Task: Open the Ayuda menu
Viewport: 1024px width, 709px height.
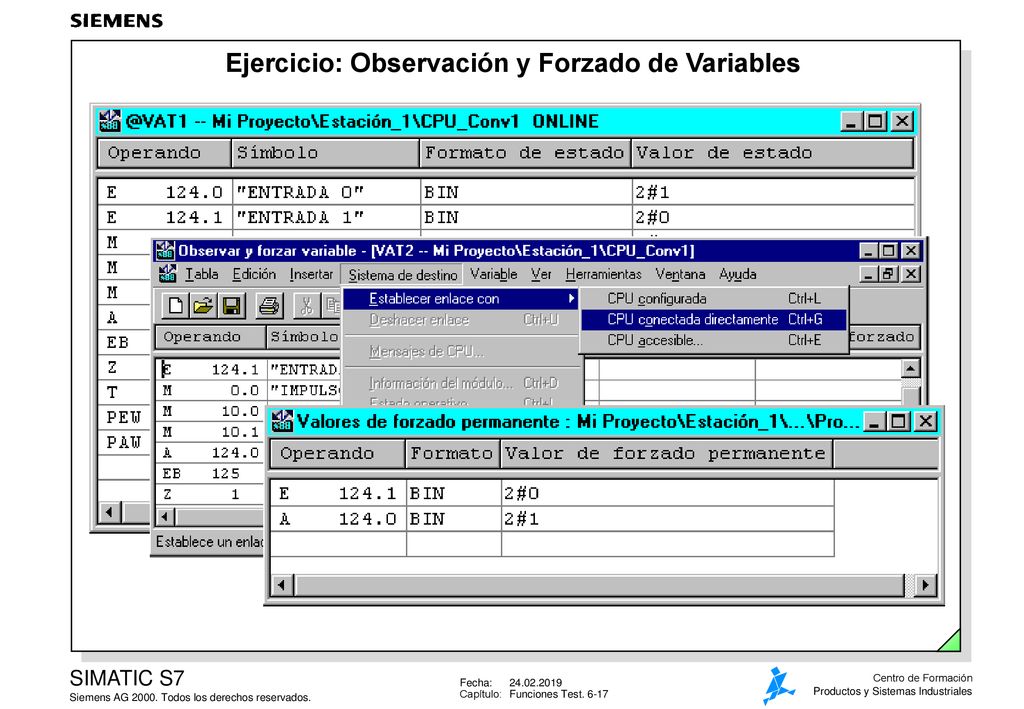Action: [x=738, y=274]
